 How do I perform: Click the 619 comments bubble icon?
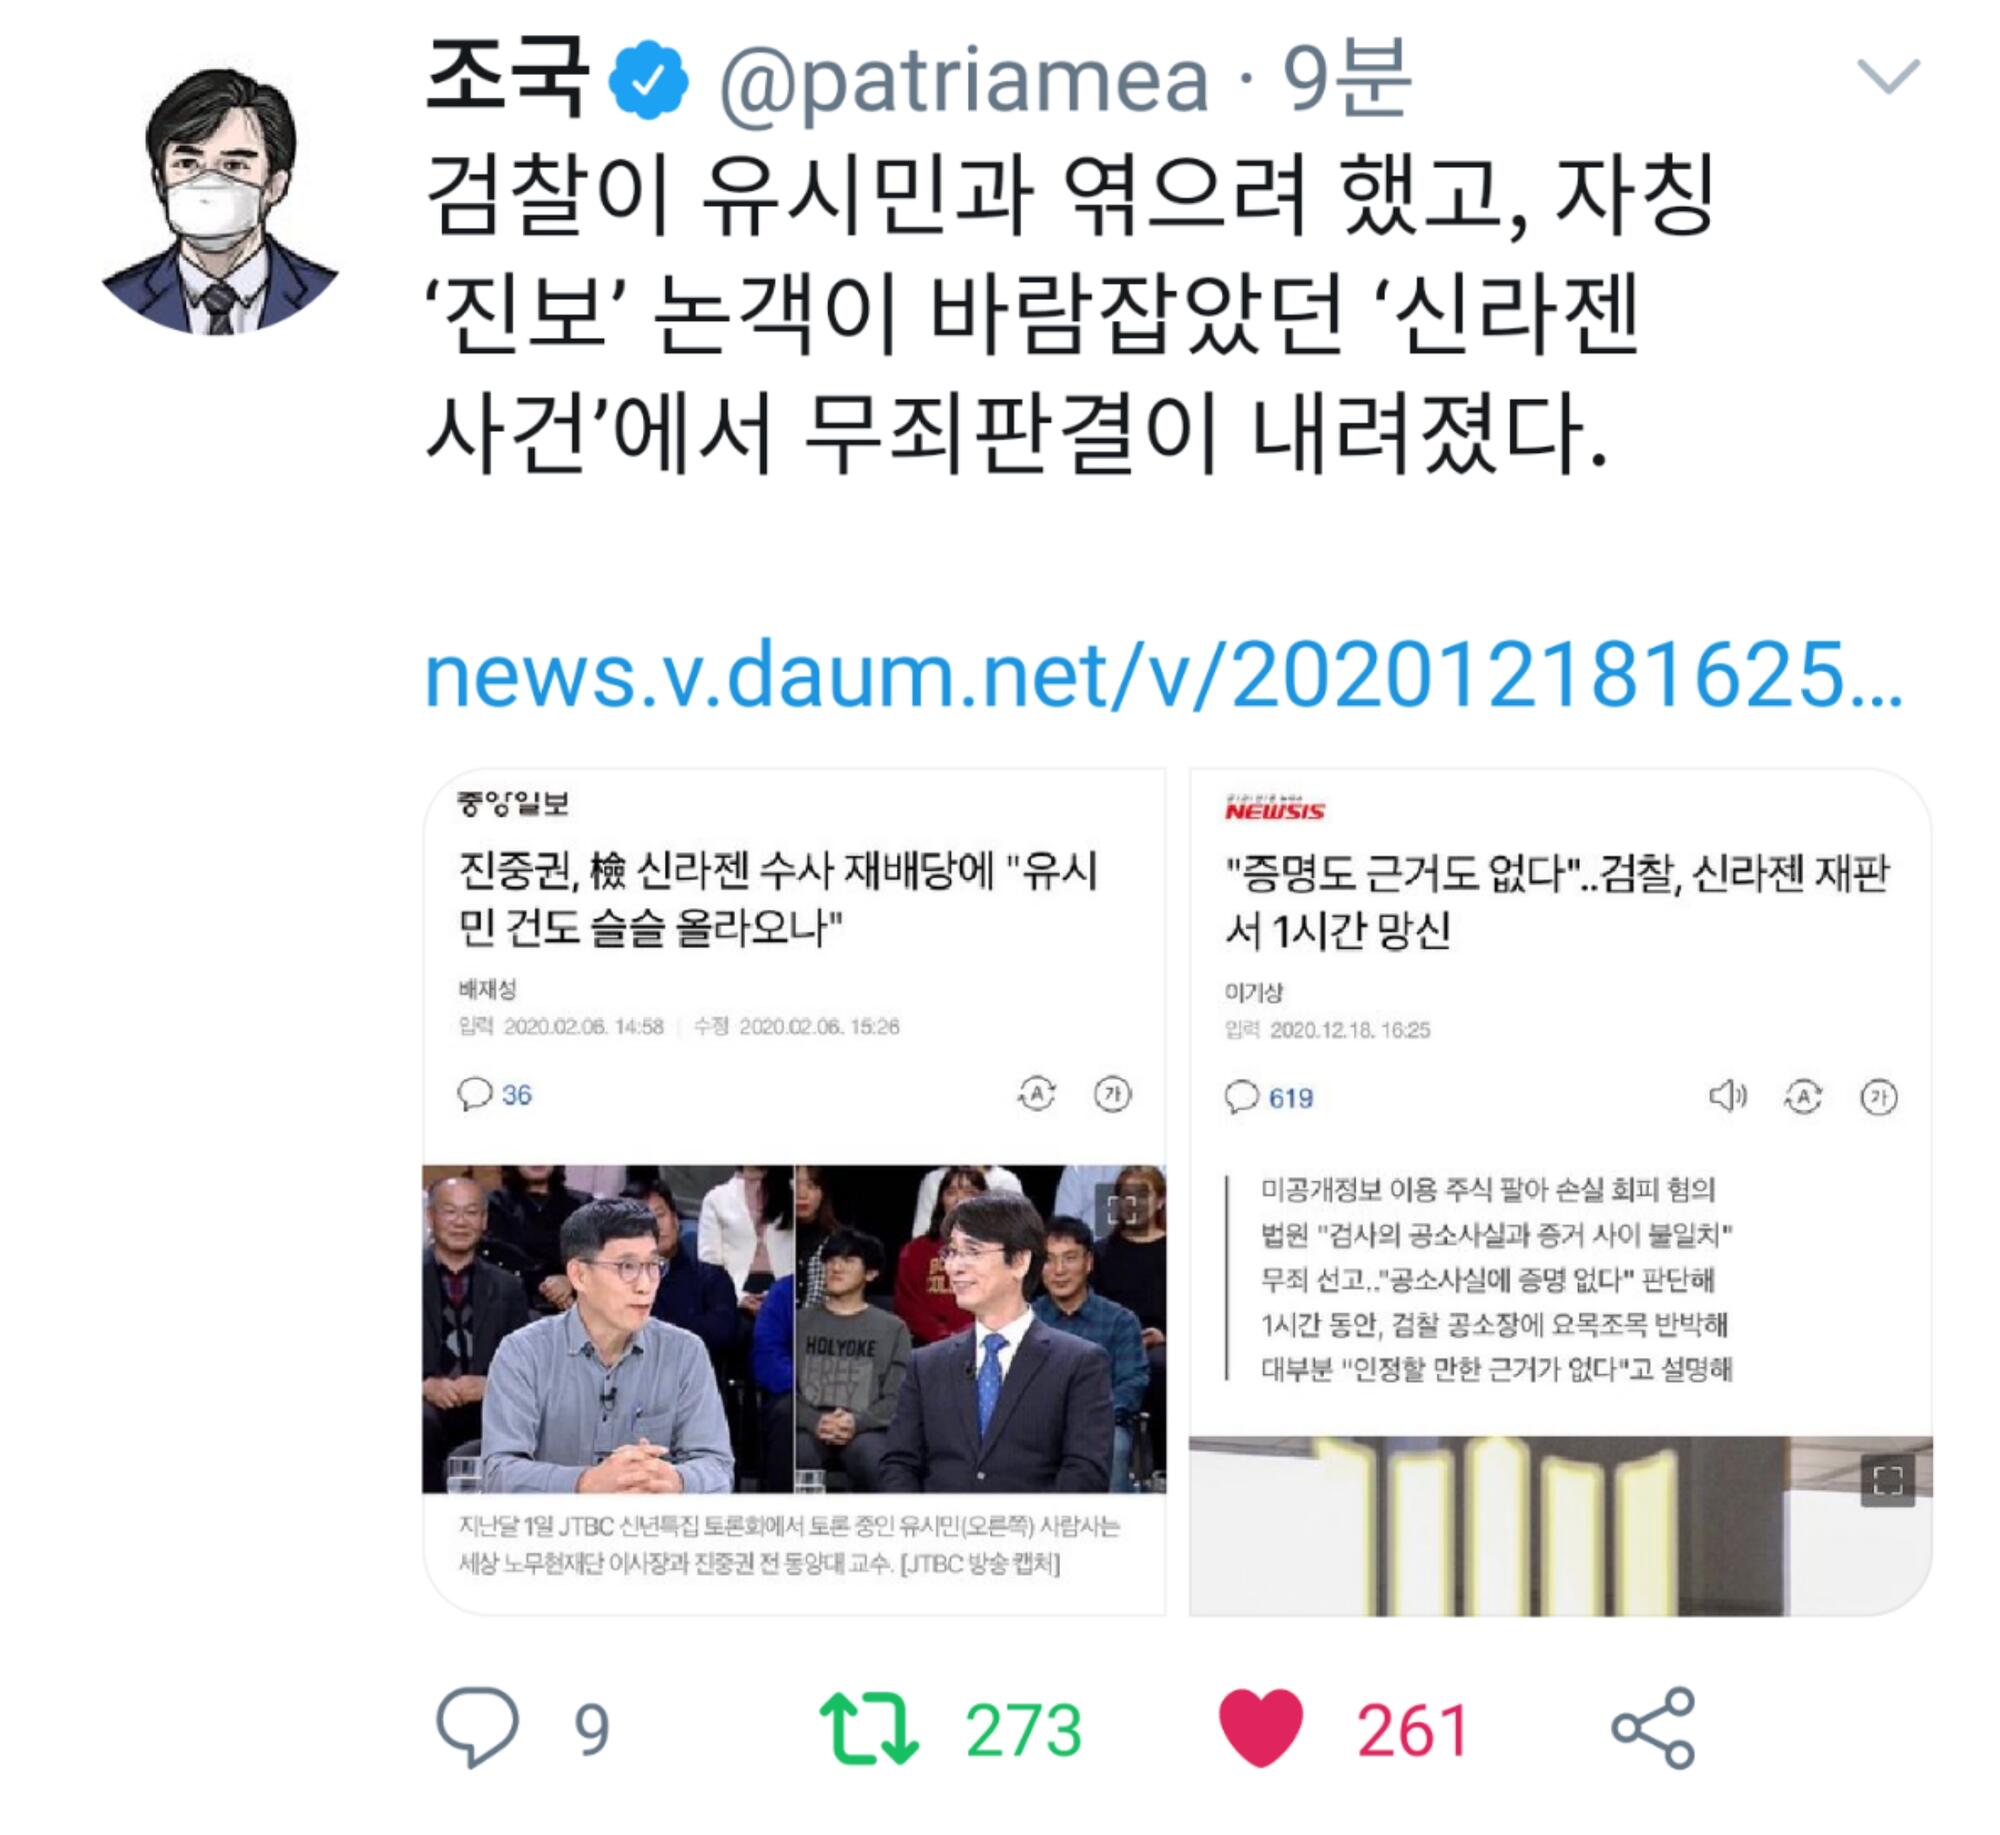[1241, 1097]
